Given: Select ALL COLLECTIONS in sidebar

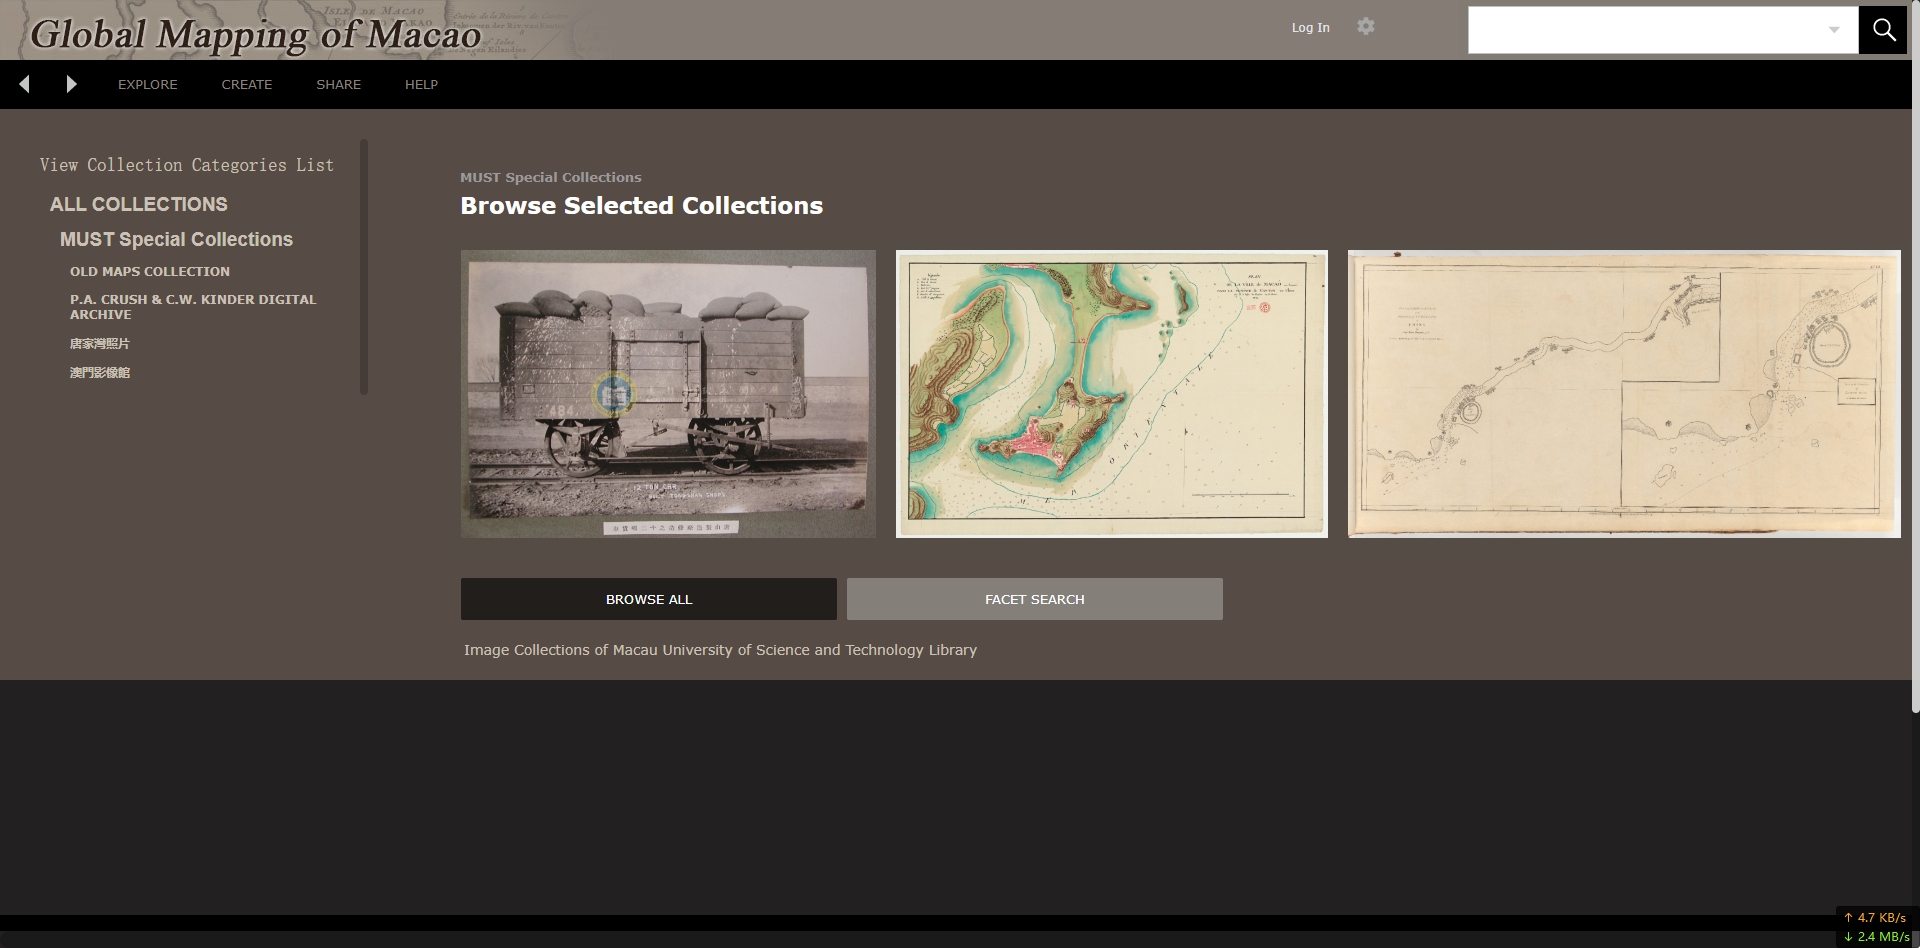Looking at the screenshot, I should tap(139, 204).
